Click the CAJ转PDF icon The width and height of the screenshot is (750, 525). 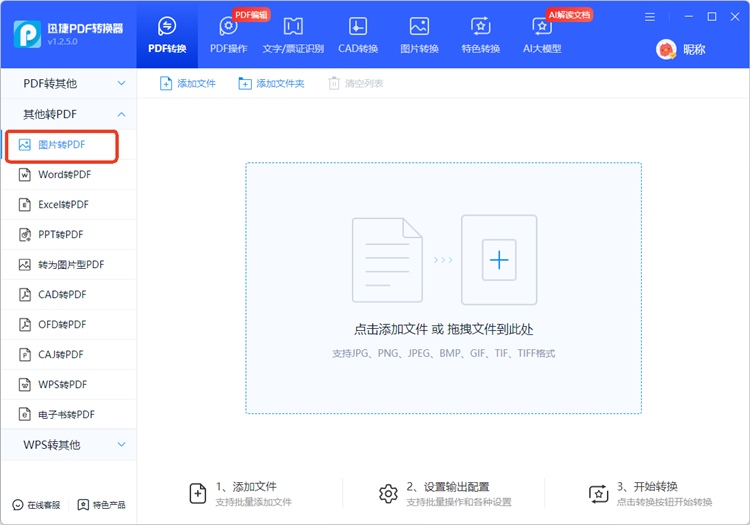click(x=25, y=355)
